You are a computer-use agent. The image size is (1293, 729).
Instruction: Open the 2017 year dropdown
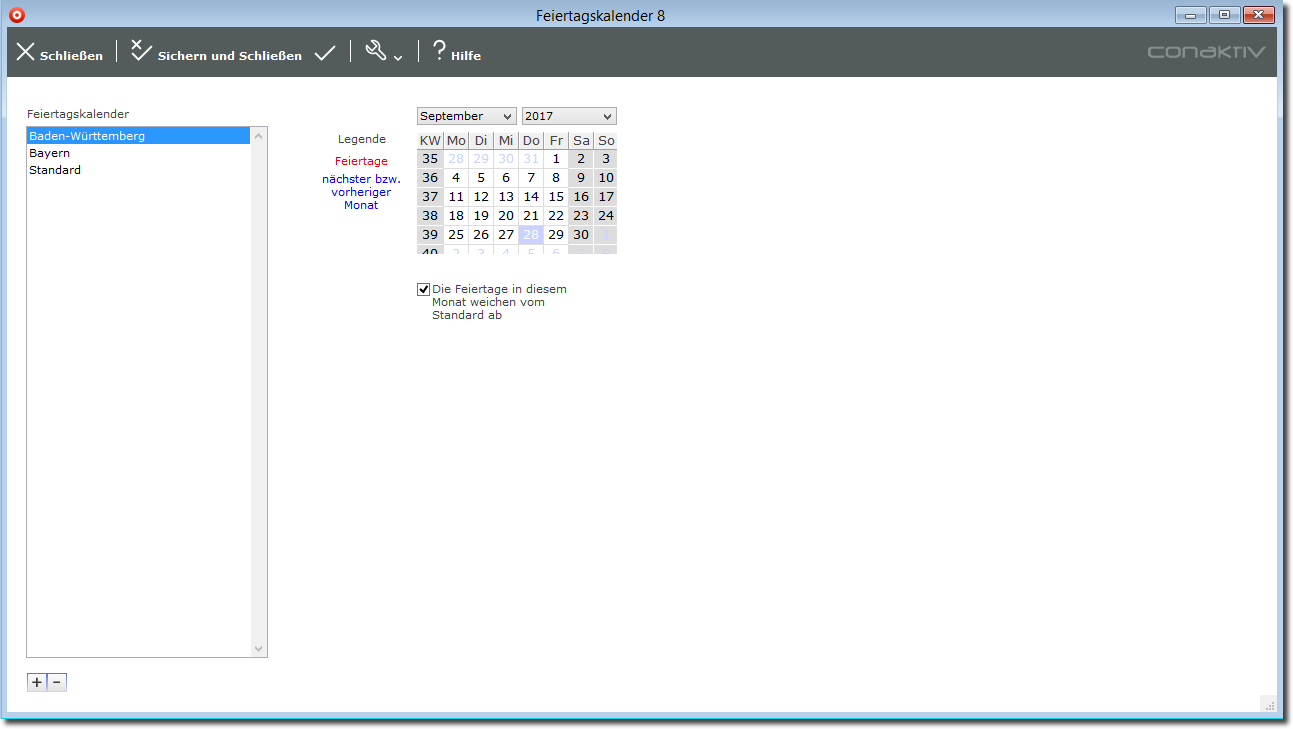[x=569, y=116]
